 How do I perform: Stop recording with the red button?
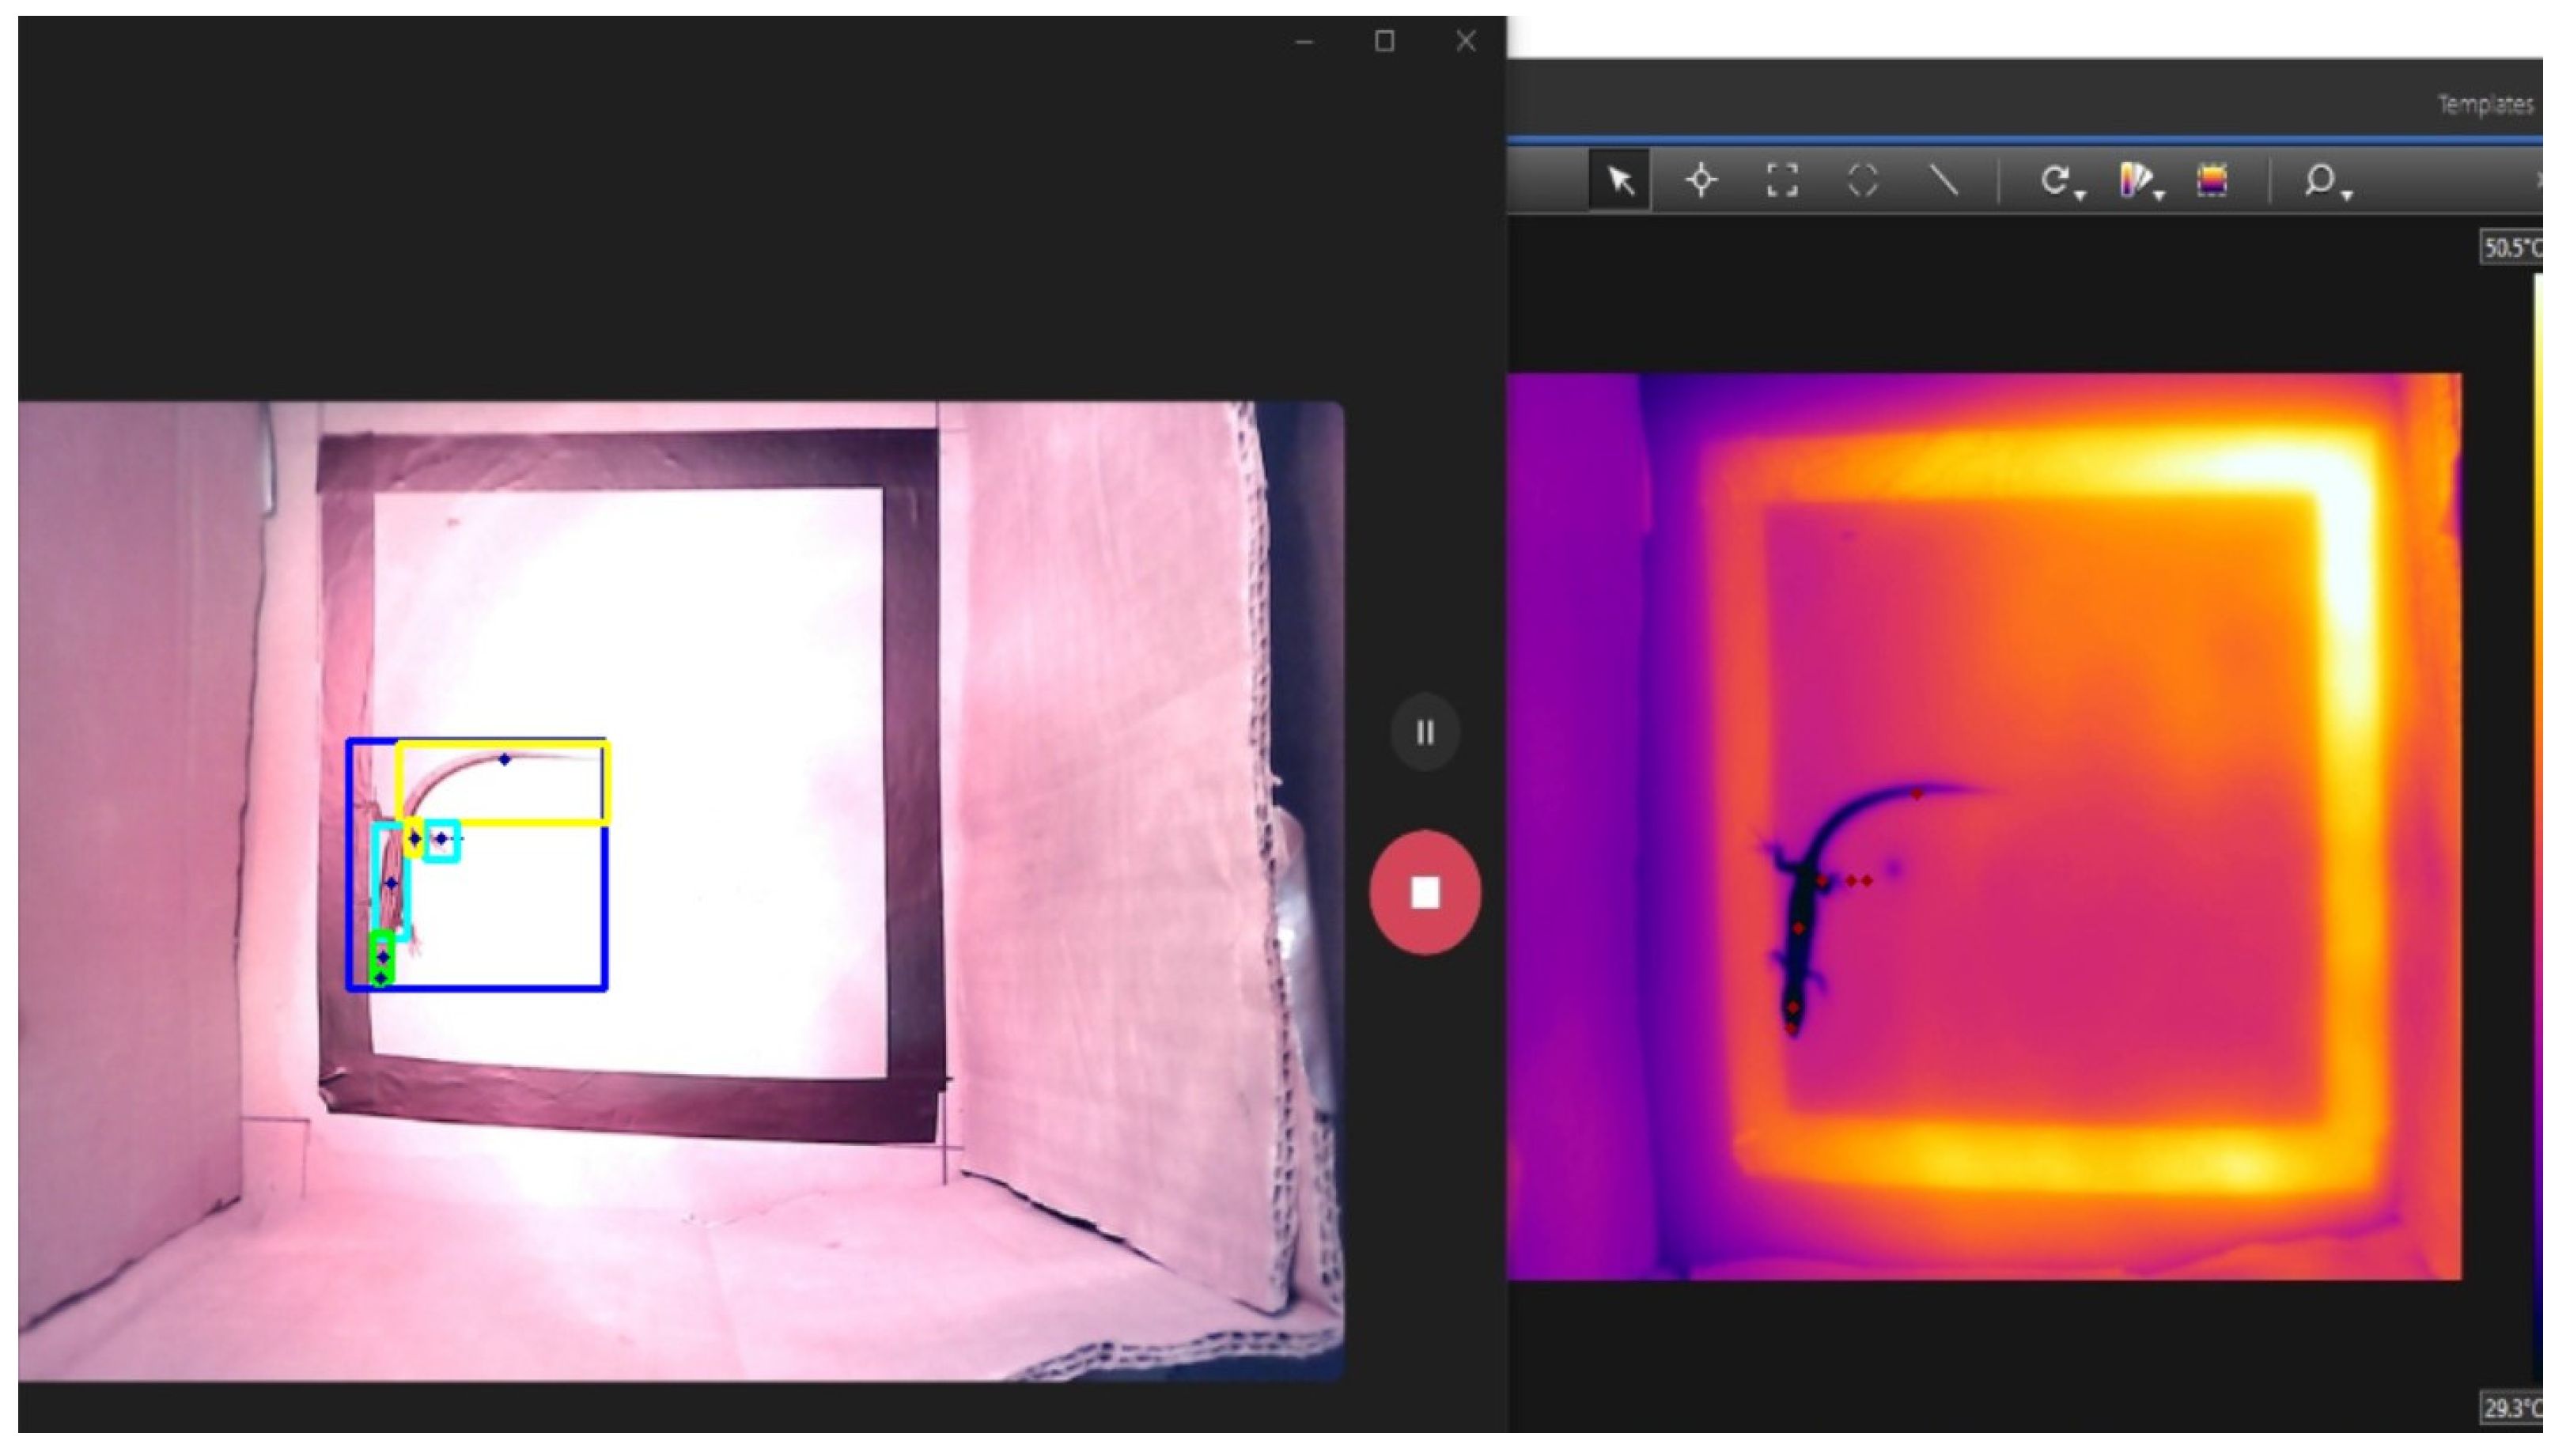pyautogui.click(x=1425, y=892)
